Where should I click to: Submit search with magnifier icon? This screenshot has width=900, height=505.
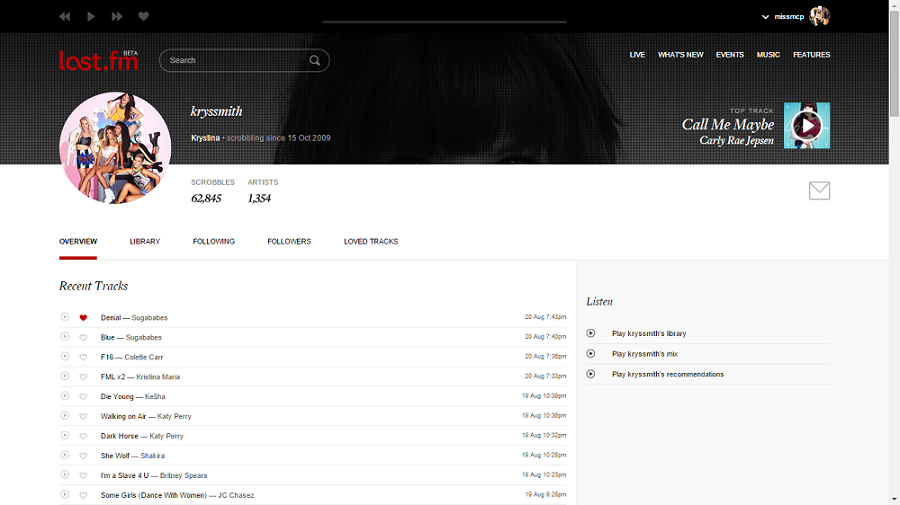(315, 60)
